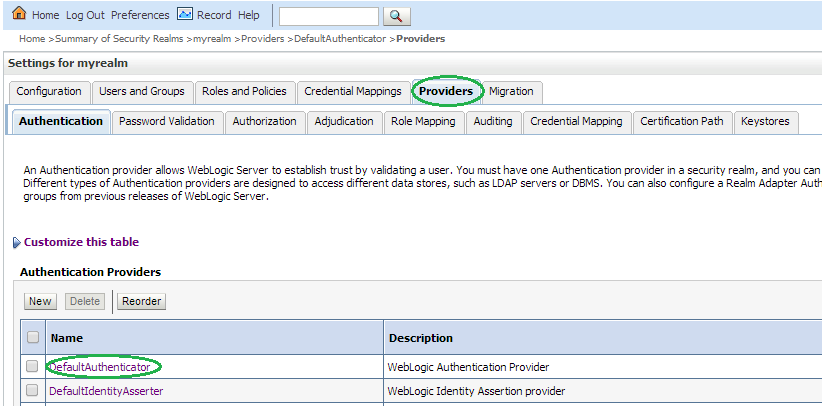Click the search input field

[329, 16]
